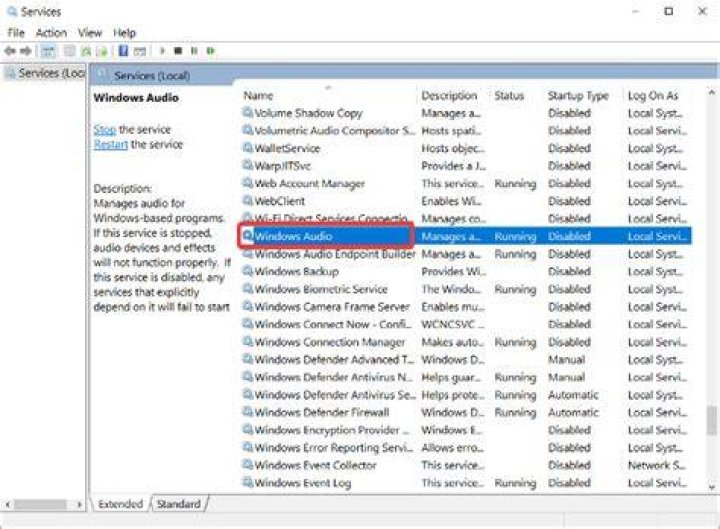The image size is (720, 529).
Task: Select Windows Defender Advanced Threat service
Action: click(466, 359)
